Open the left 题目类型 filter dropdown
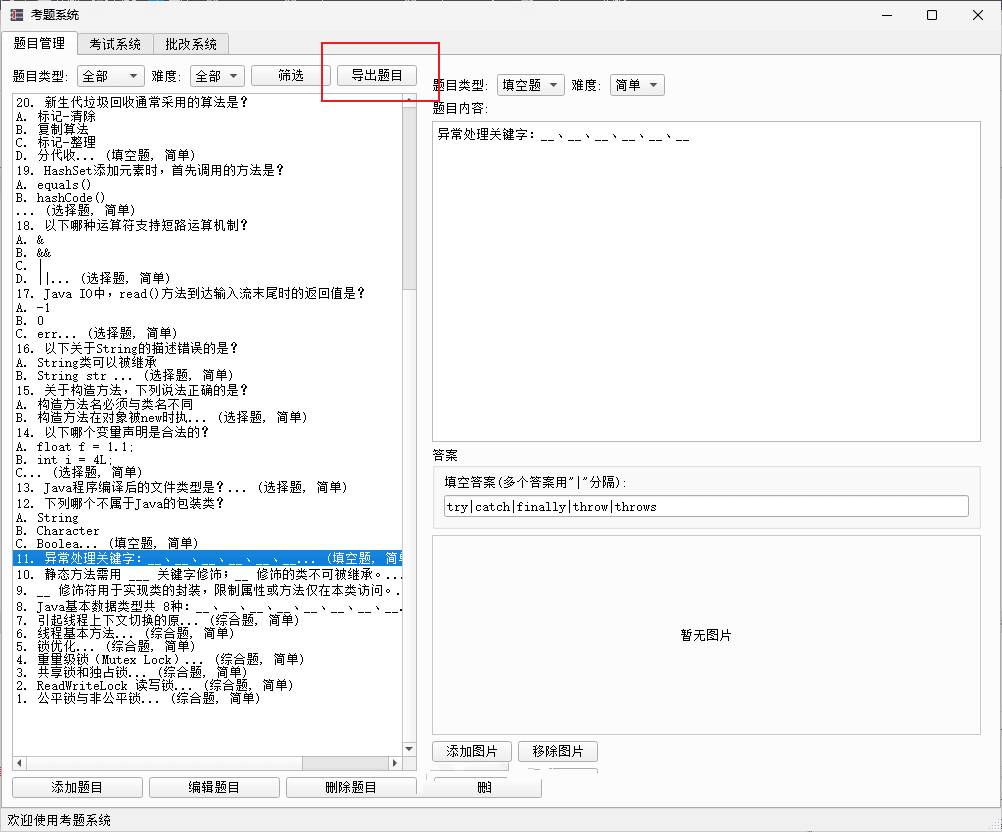This screenshot has height=832, width=1002. click(x=111, y=76)
